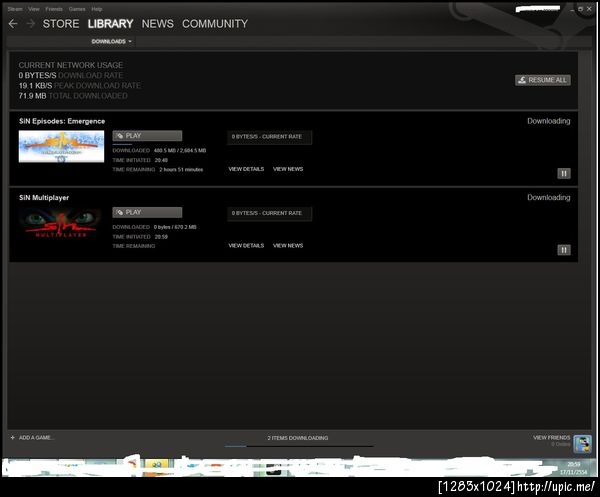Open the NEWS section
The width and height of the screenshot is (600, 497).
[x=158, y=24]
